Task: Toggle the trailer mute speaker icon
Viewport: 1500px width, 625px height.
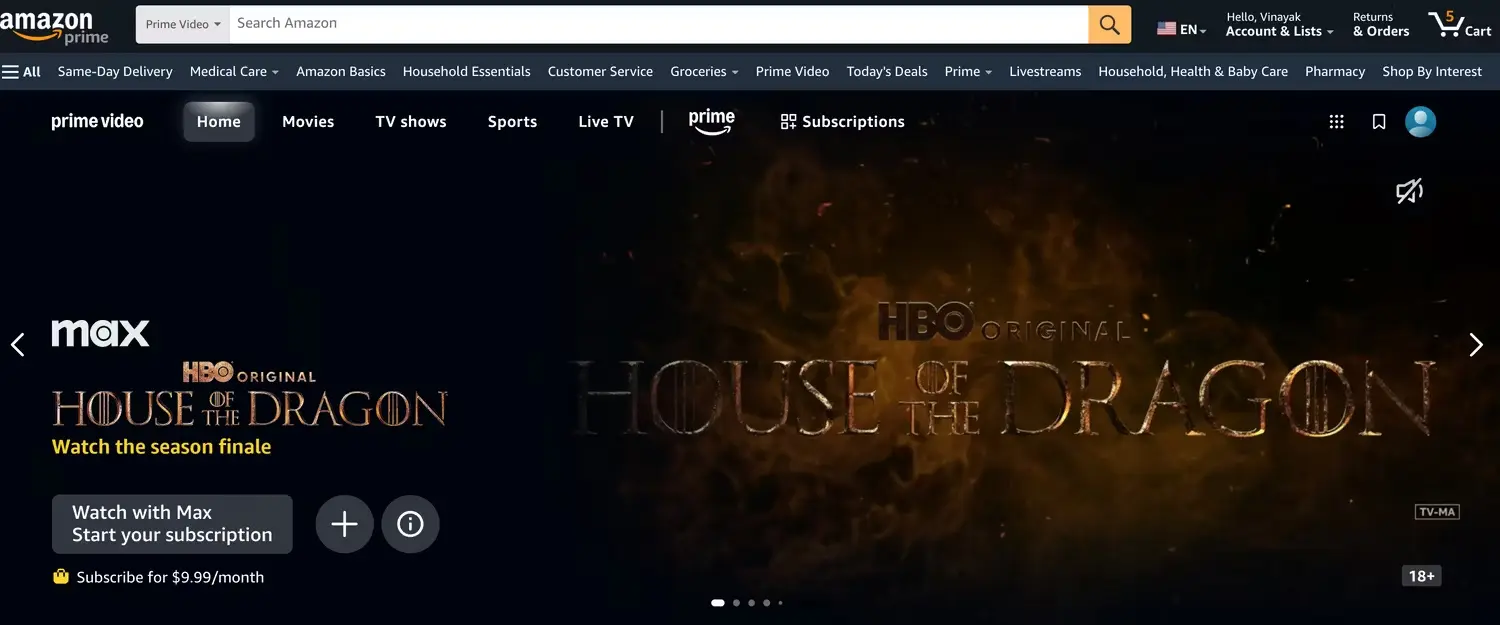Action: (x=1409, y=191)
